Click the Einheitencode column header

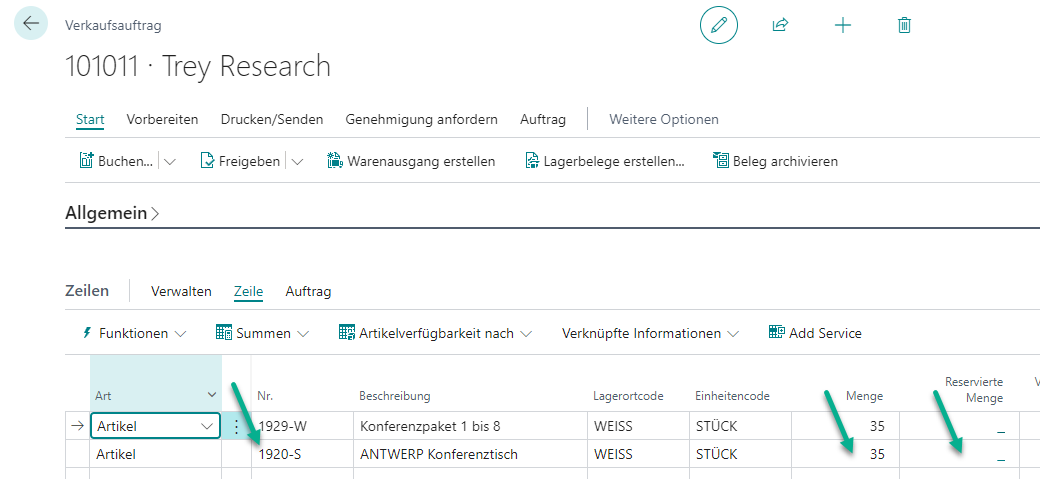click(732, 397)
